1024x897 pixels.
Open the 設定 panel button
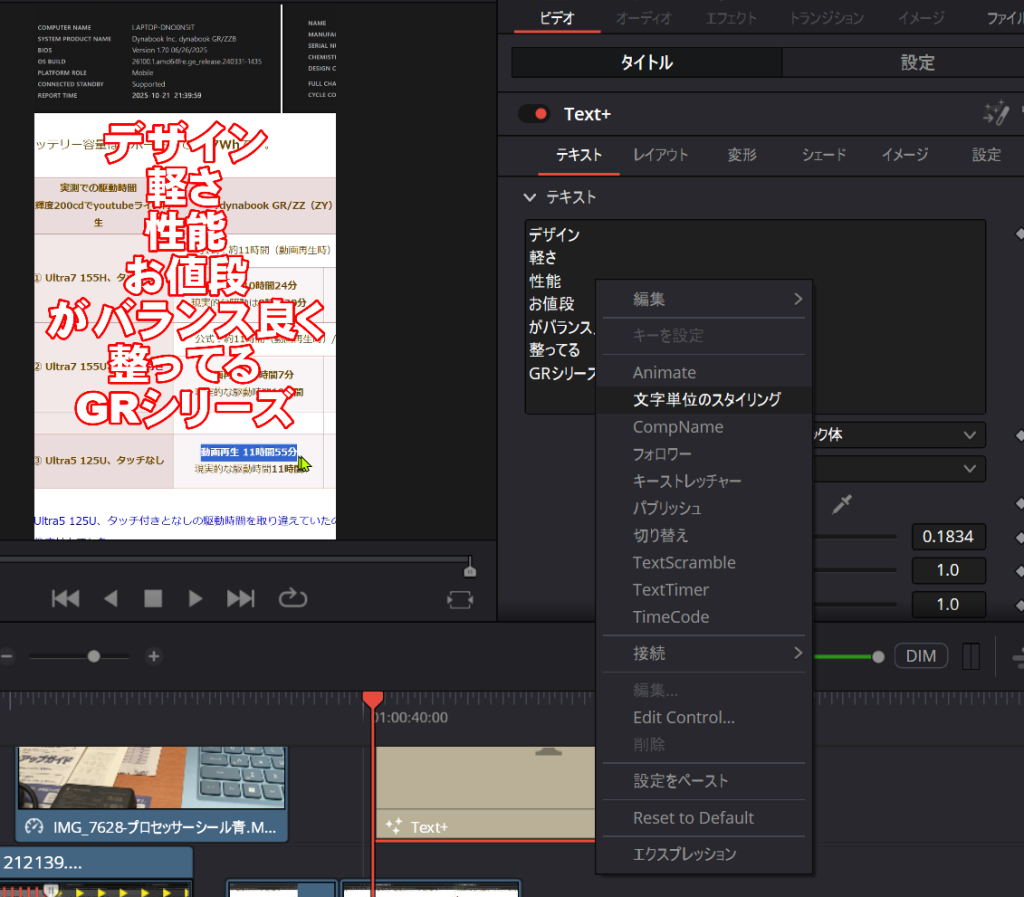pyautogui.click(x=917, y=62)
